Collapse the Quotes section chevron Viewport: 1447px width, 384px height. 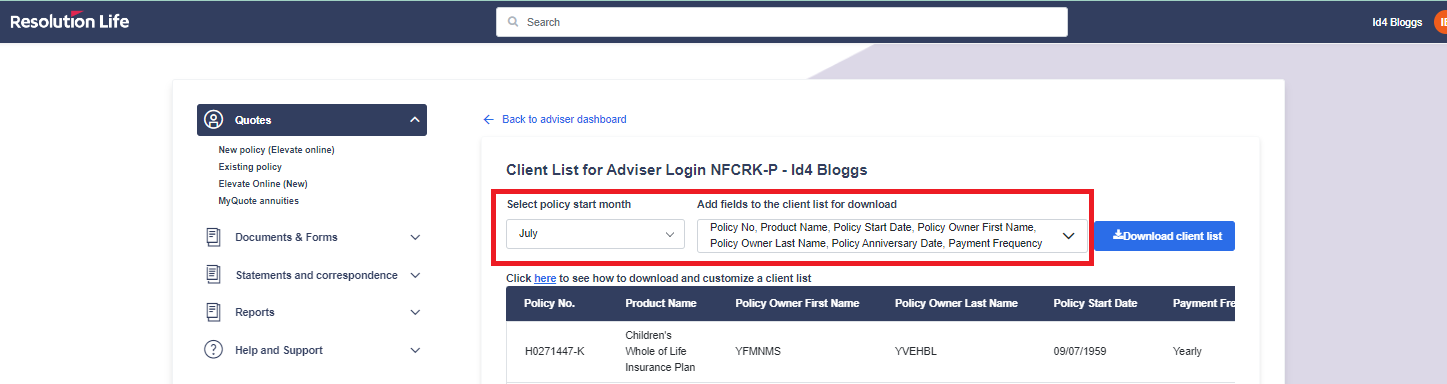click(415, 120)
